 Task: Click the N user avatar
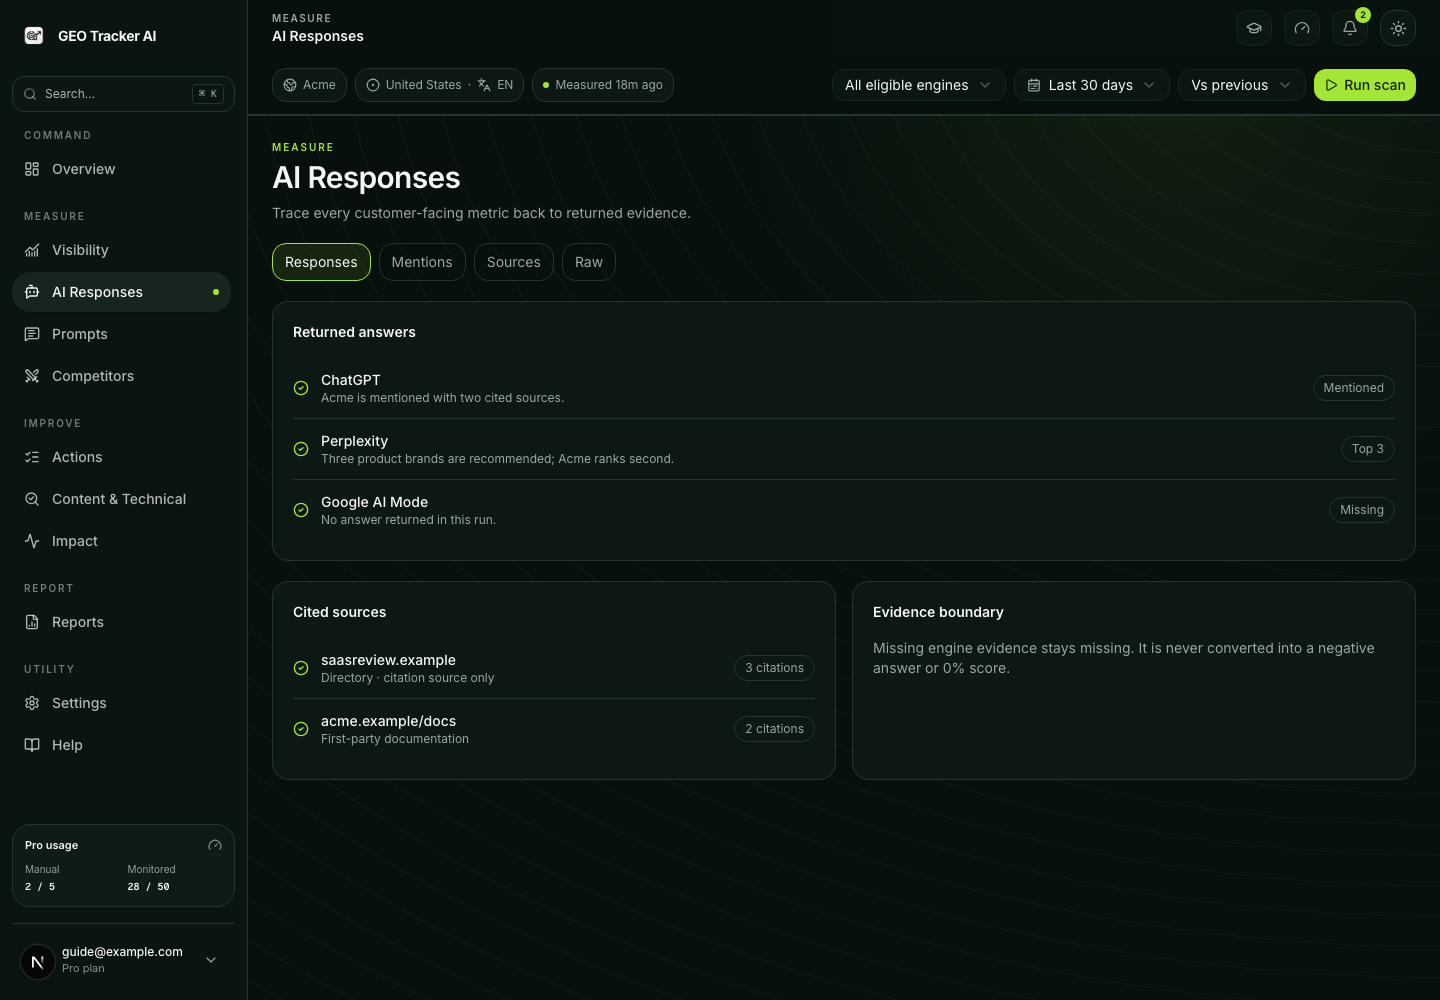(38, 962)
